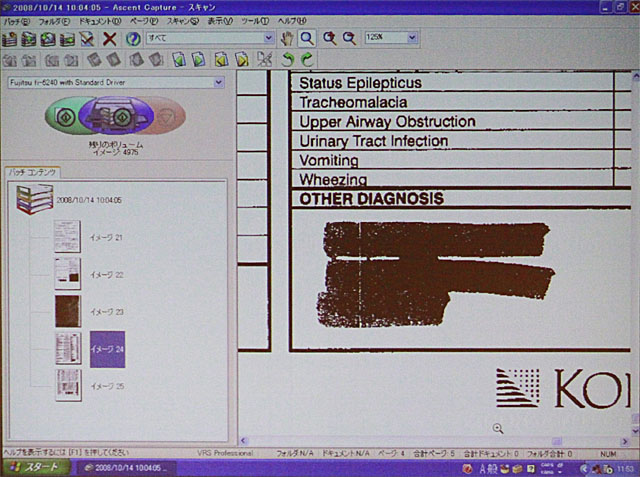Select the batch 2008/10/14 10:04:05 tree node
Image resolution: width=640 pixels, height=477 pixels.
coord(89,200)
